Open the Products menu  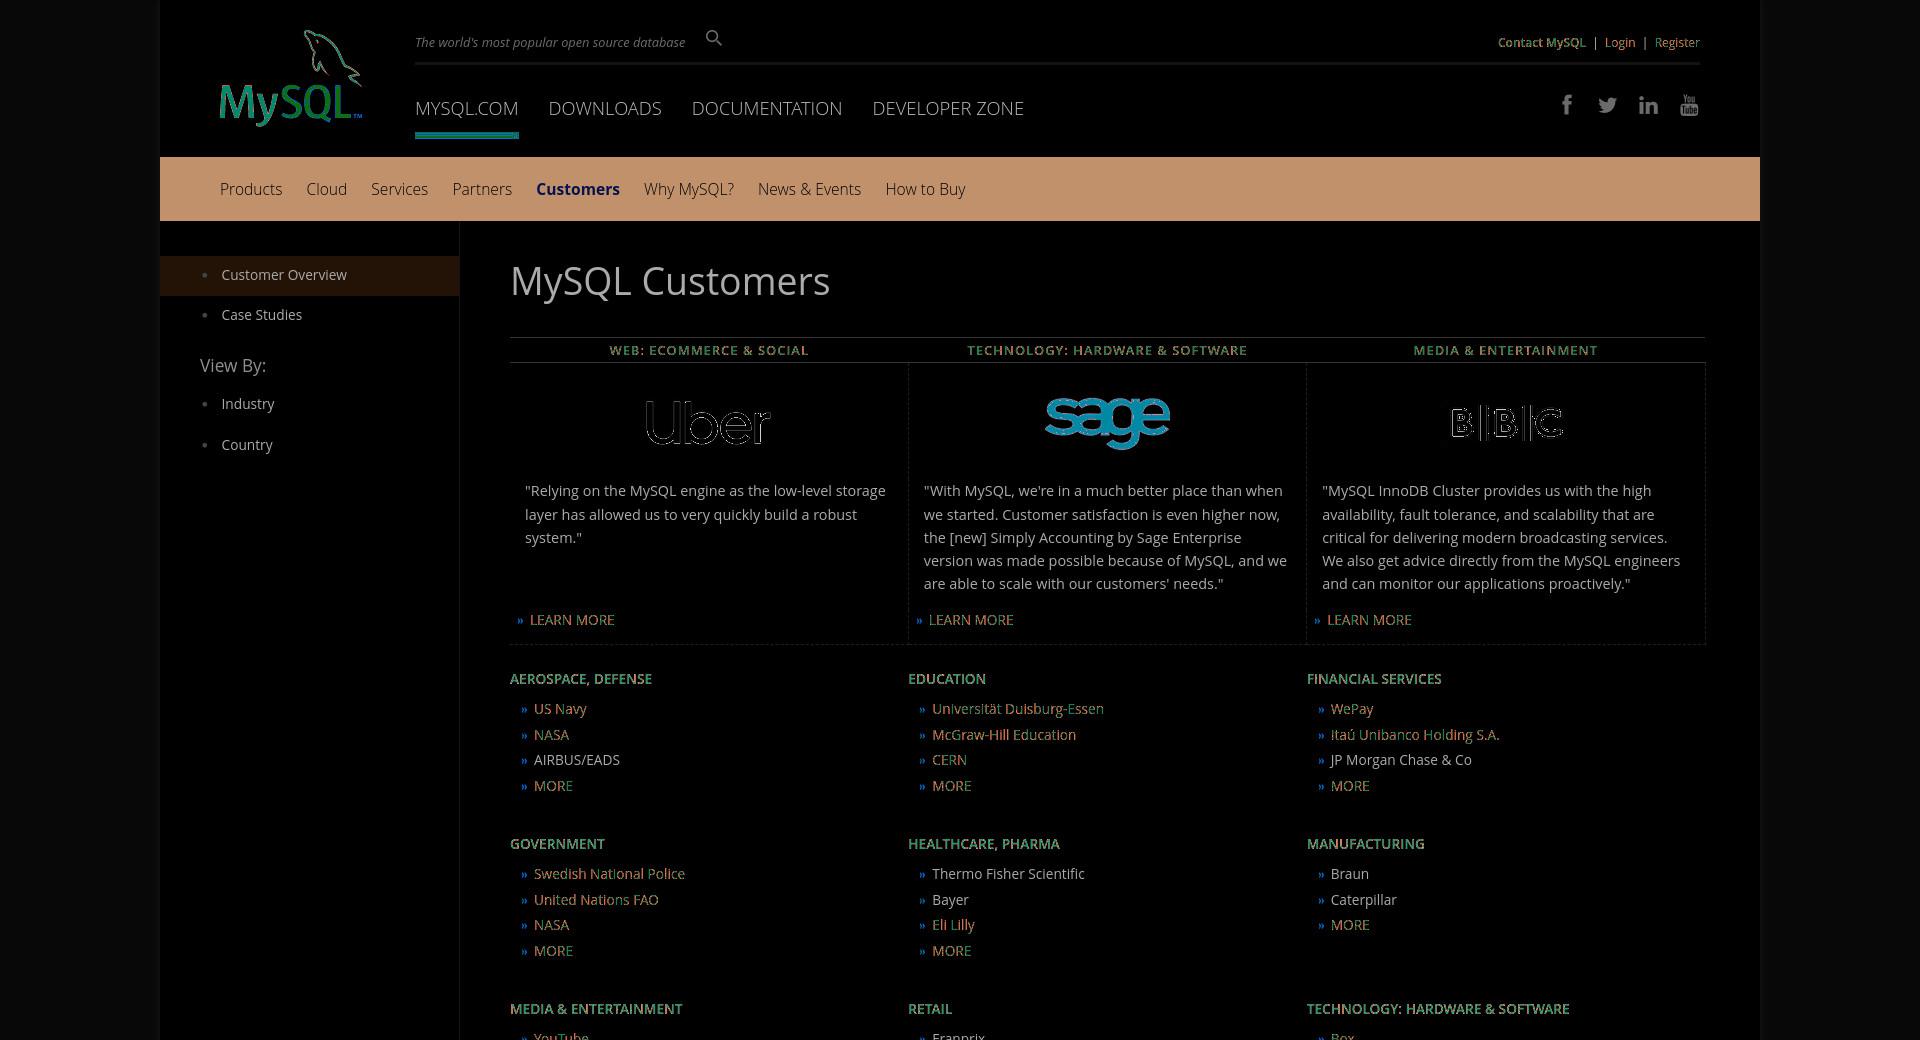click(251, 189)
